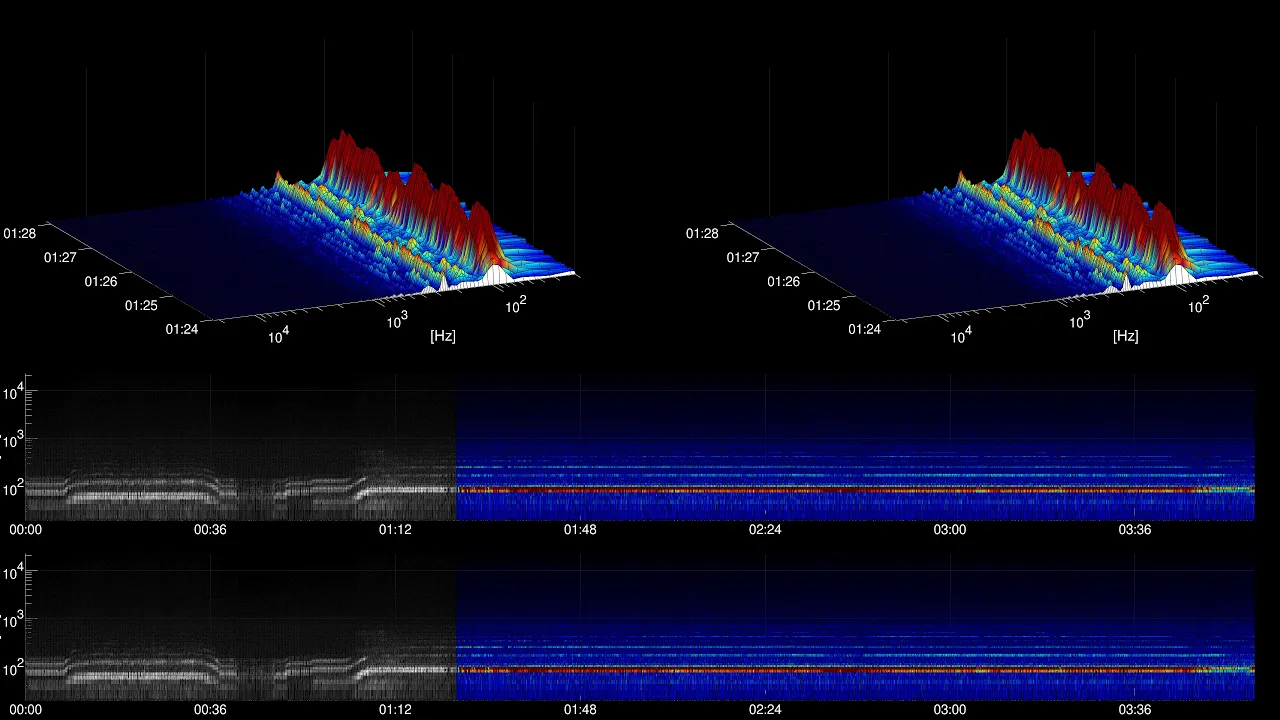Seek to 01:48 on the lower spectrogram timeline
The width and height of the screenshot is (1280, 720).
click(580, 709)
